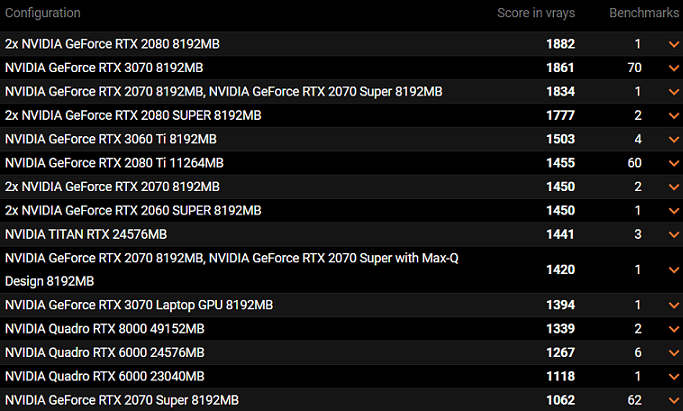Select the 2x NVIDIA GeForce RTX 2080 8192MB text
This screenshot has width=683, height=411.
point(112,44)
